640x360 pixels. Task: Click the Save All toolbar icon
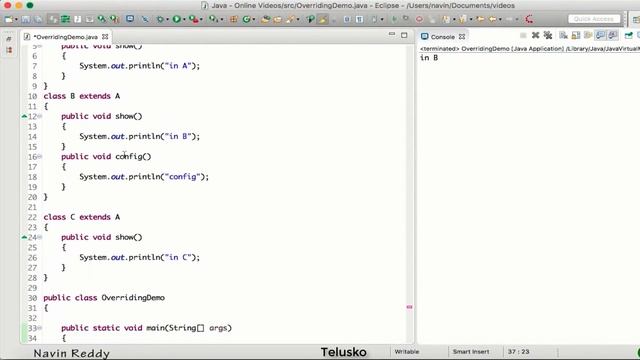point(38,19)
